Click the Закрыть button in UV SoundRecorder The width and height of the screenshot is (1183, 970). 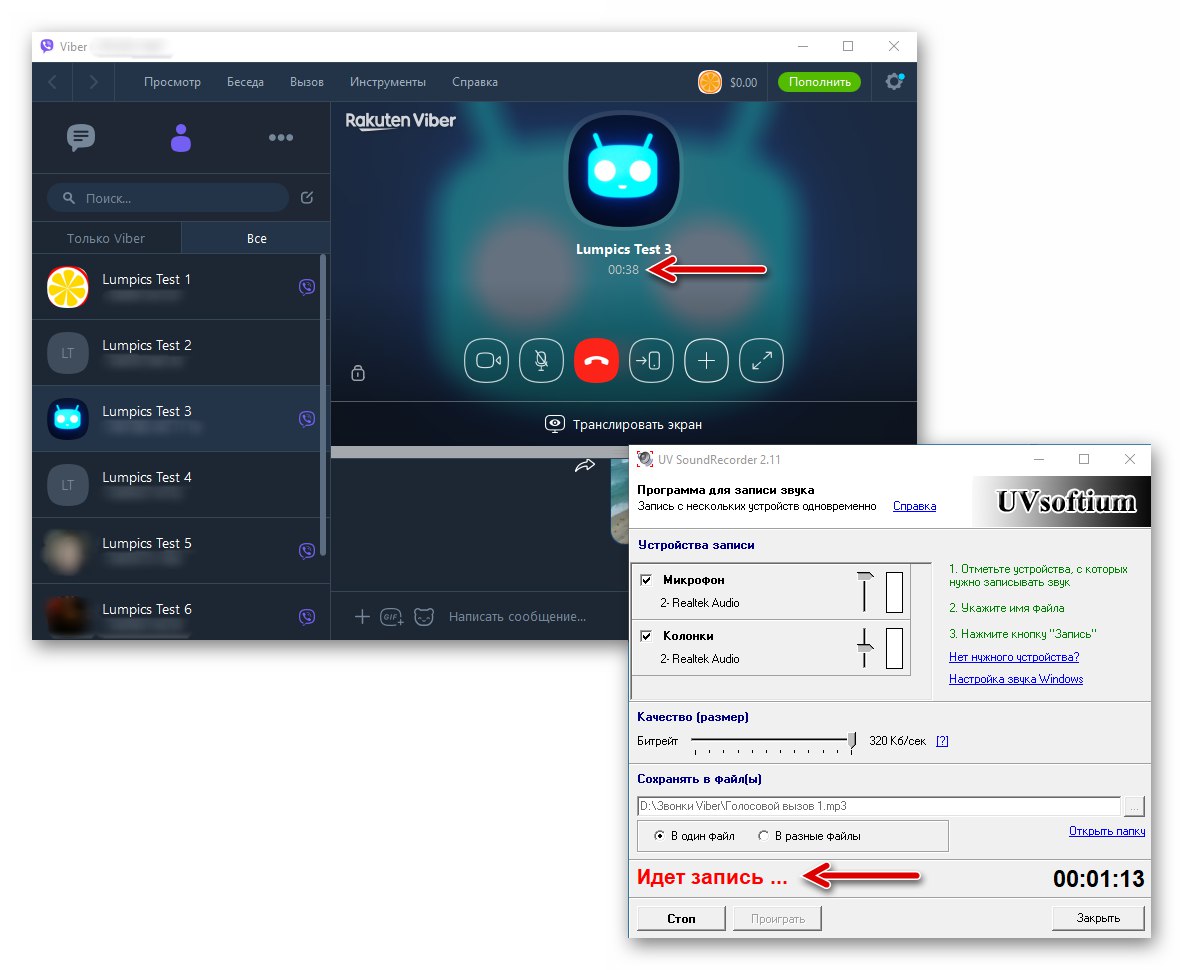pyautogui.click(x=1098, y=918)
